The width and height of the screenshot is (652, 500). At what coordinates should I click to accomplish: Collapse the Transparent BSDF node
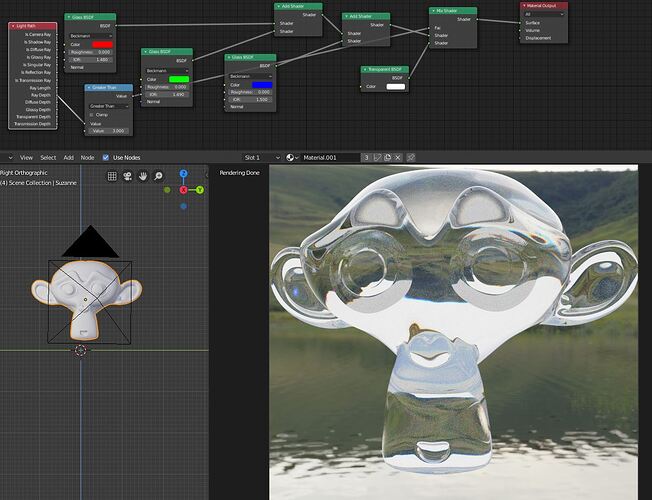click(365, 69)
